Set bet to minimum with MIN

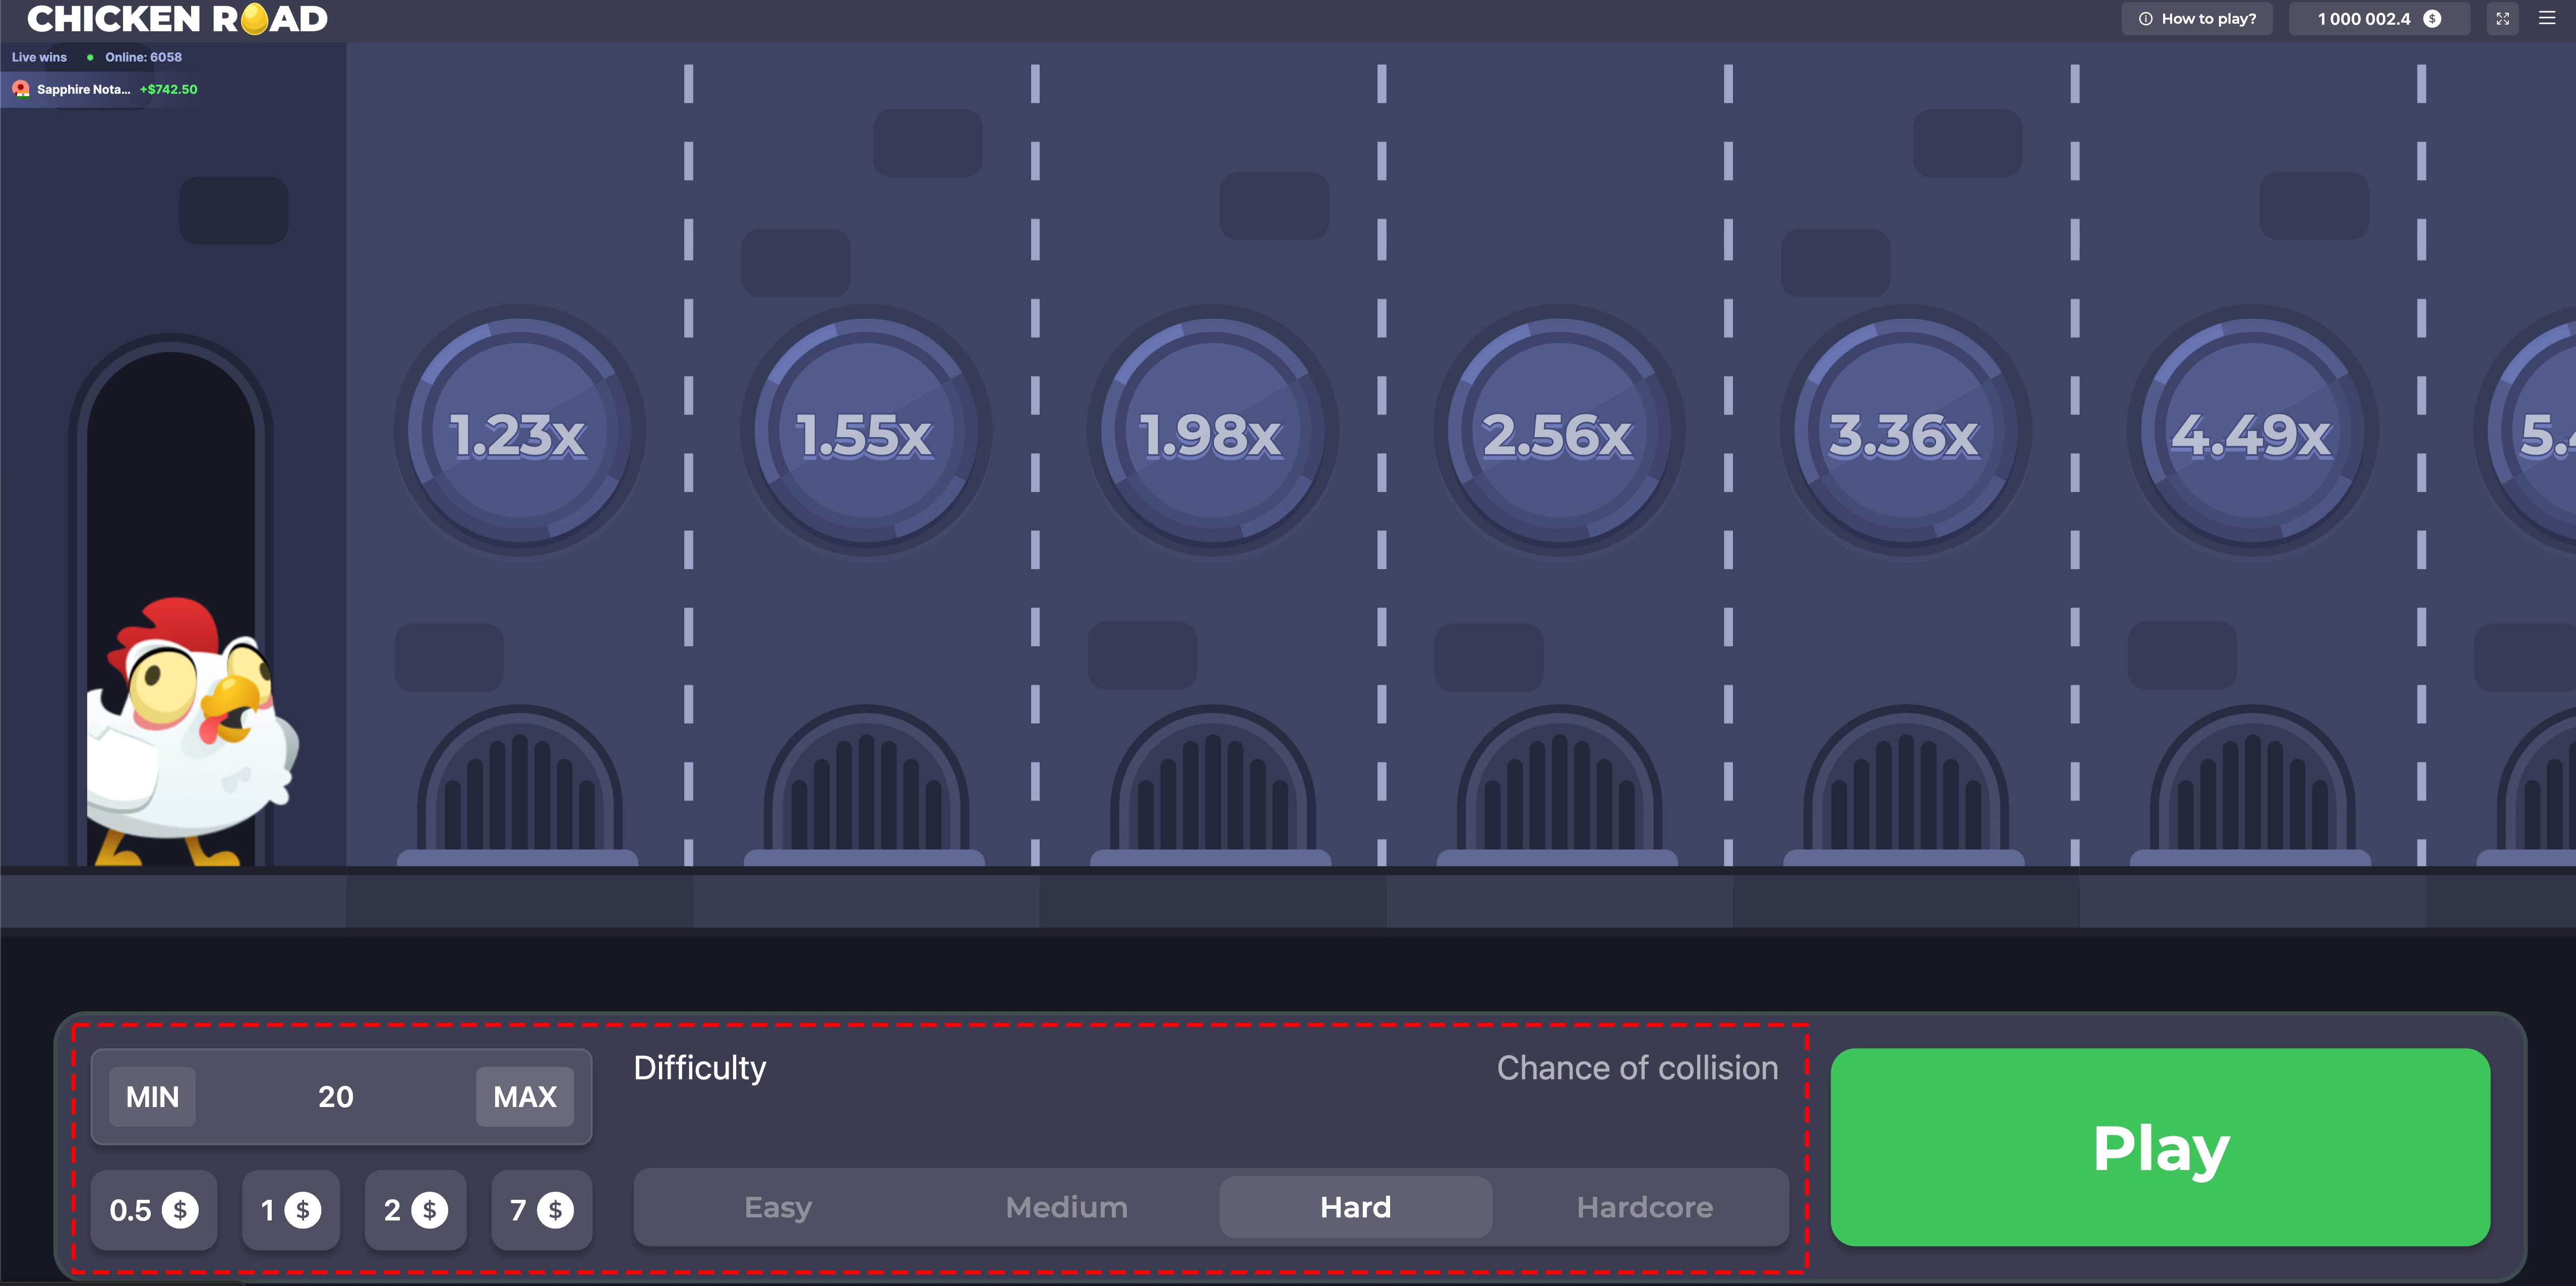click(x=151, y=1096)
